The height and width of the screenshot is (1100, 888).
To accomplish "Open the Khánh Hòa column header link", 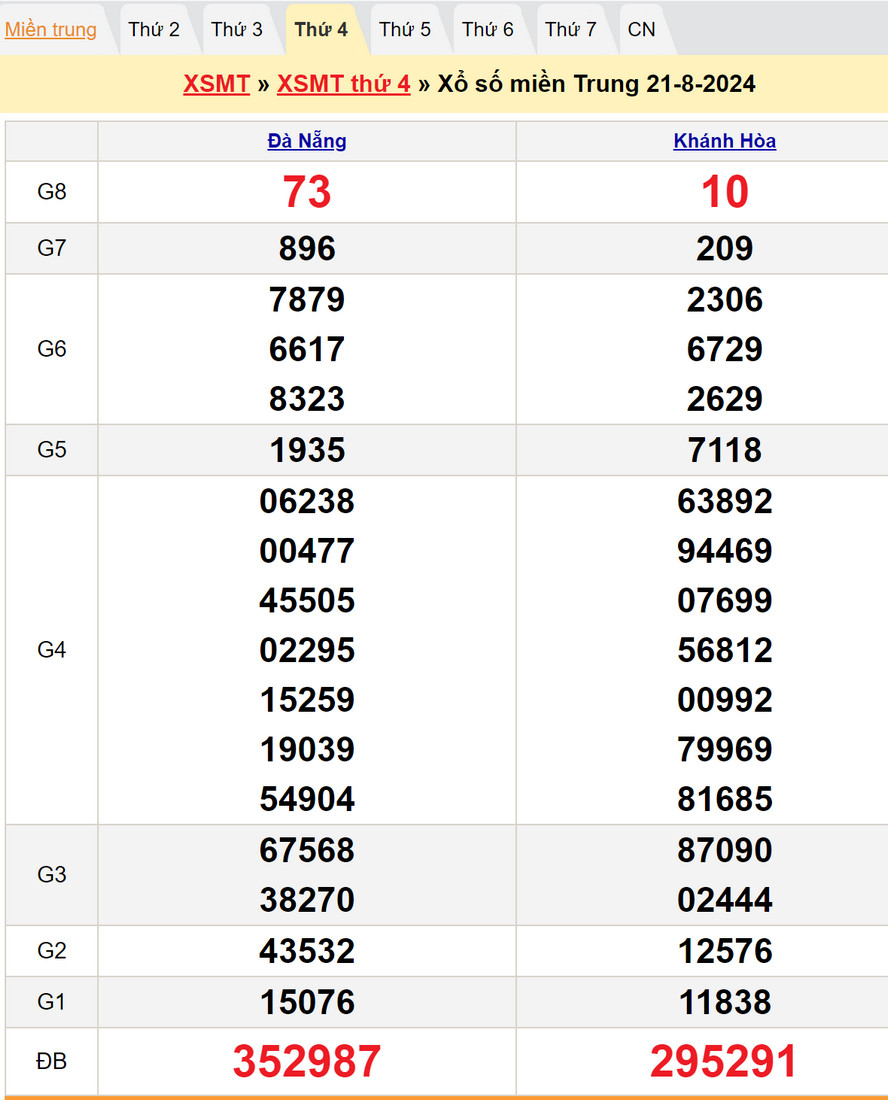I will (x=725, y=141).
